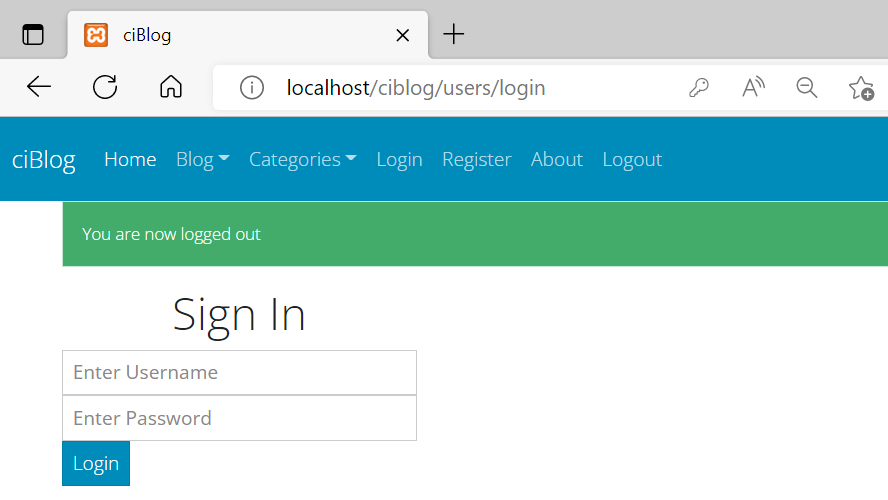Add page to favorites star icon
This screenshot has height=500, width=888.
[861, 88]
